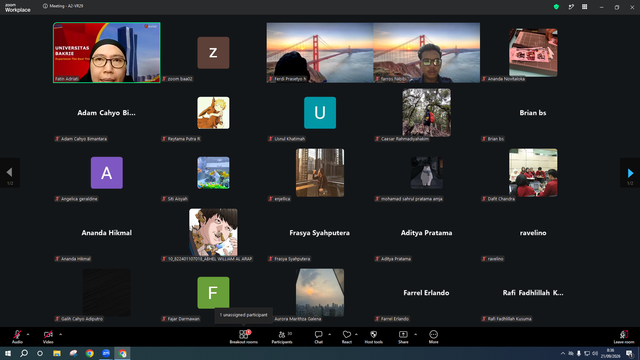Open the Participants list
This screenshot has height=360, width=640.
tap(282, 337)
